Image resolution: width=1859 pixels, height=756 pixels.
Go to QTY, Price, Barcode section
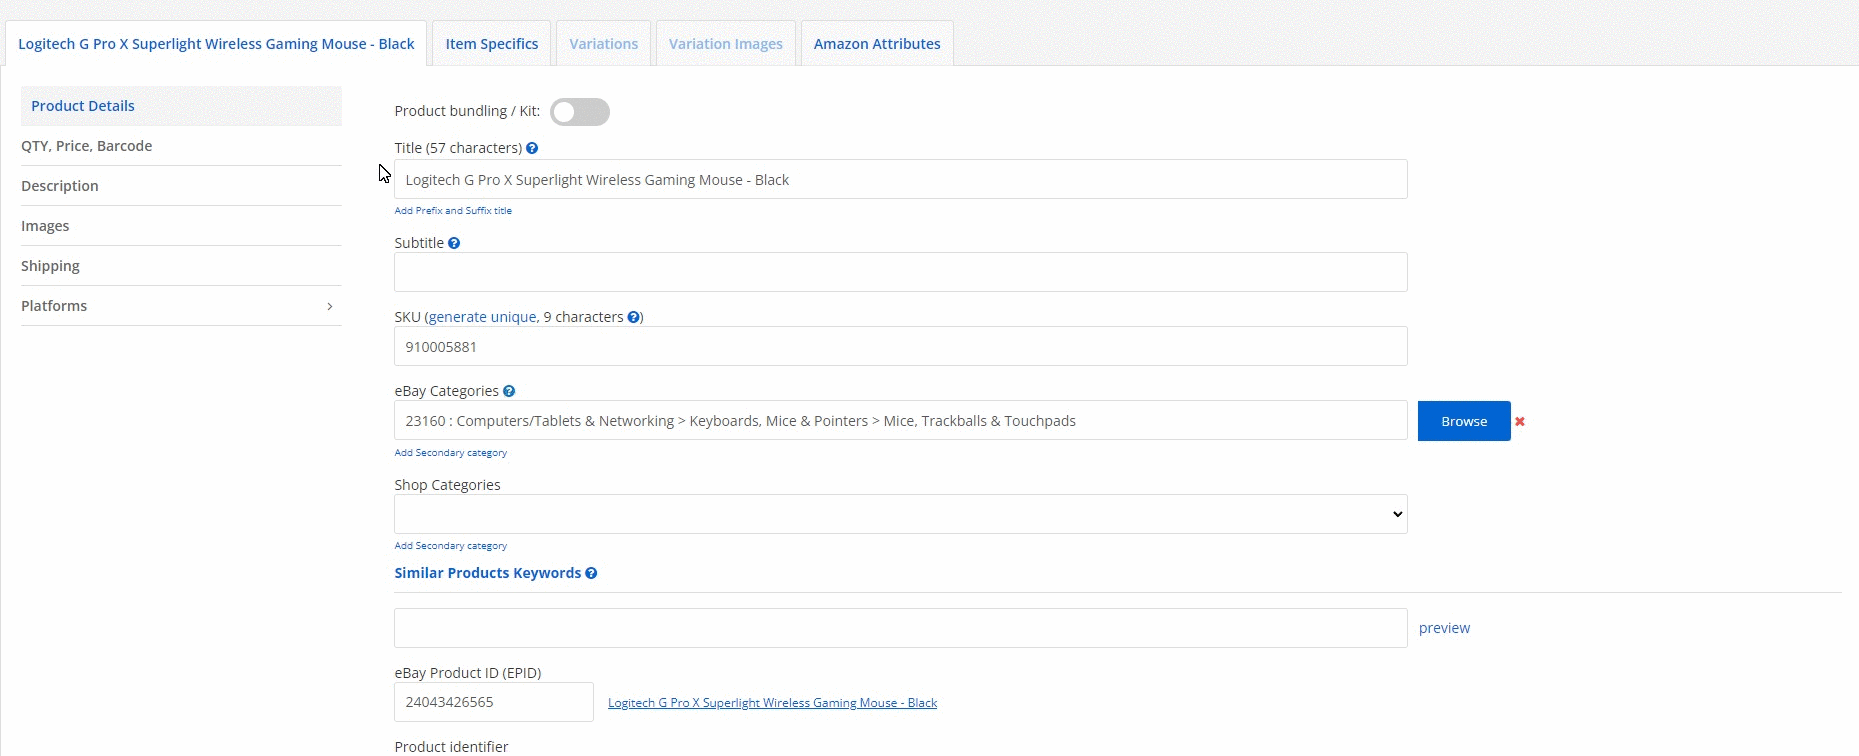click(181, 146)
